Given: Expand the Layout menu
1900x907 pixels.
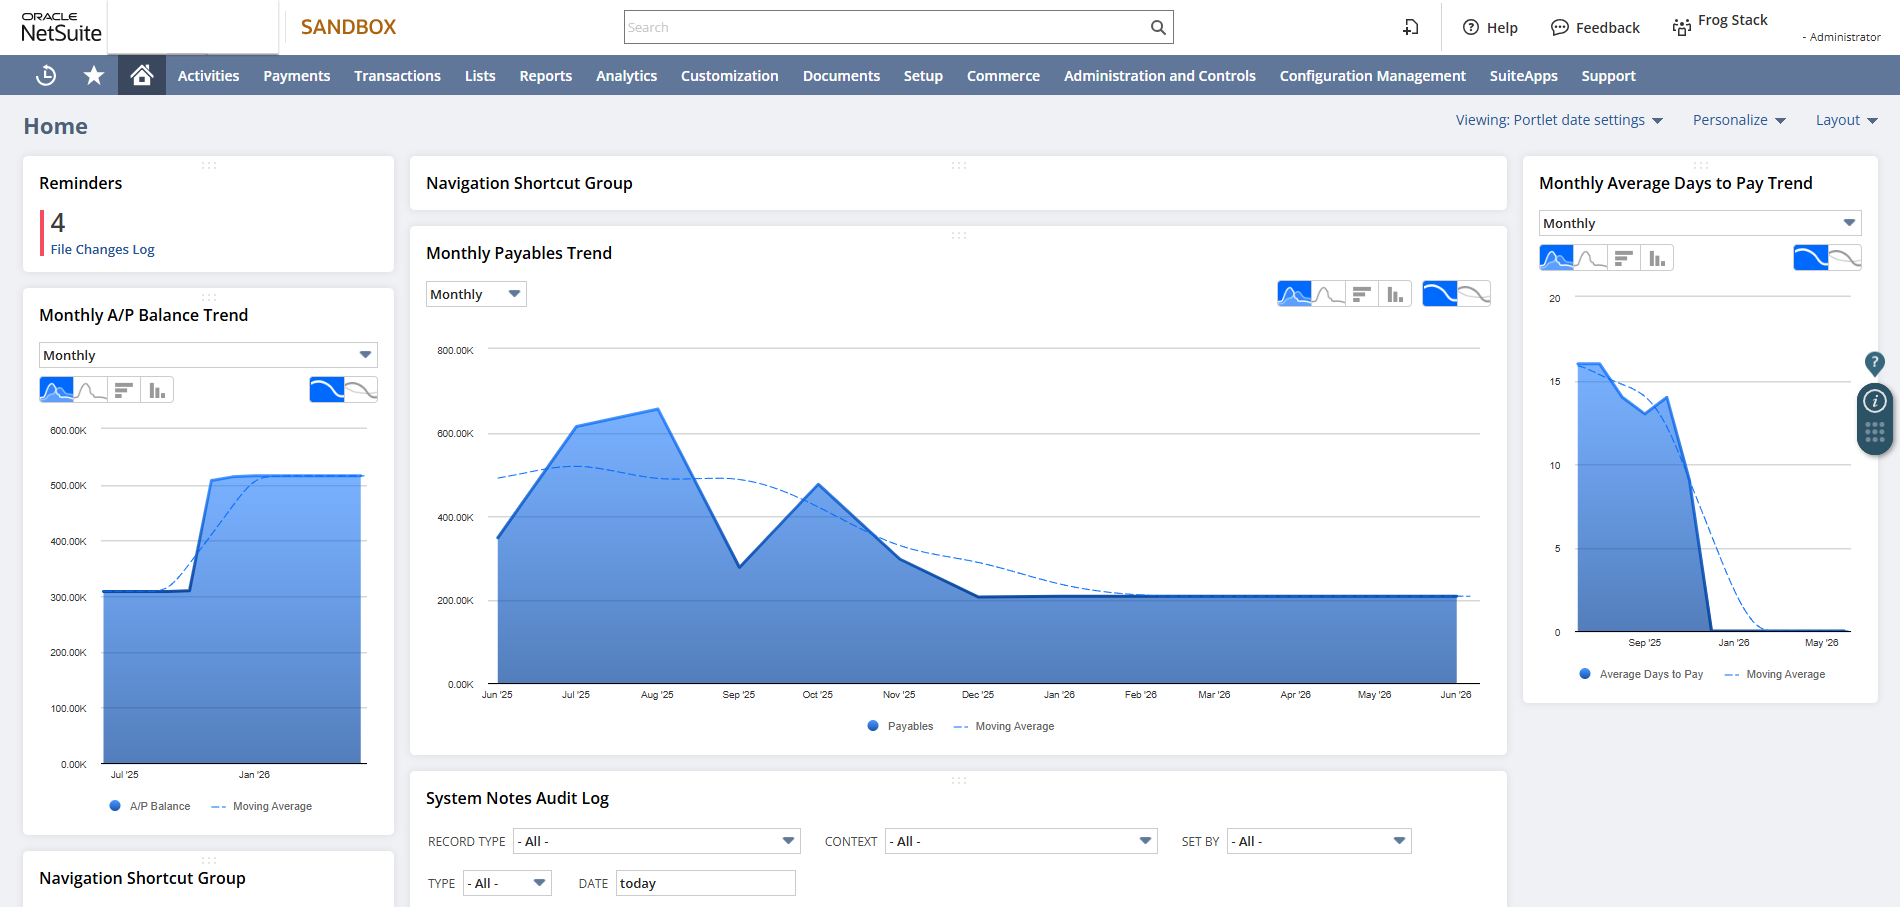Looking at the screenshot, I should [1847, 120].
